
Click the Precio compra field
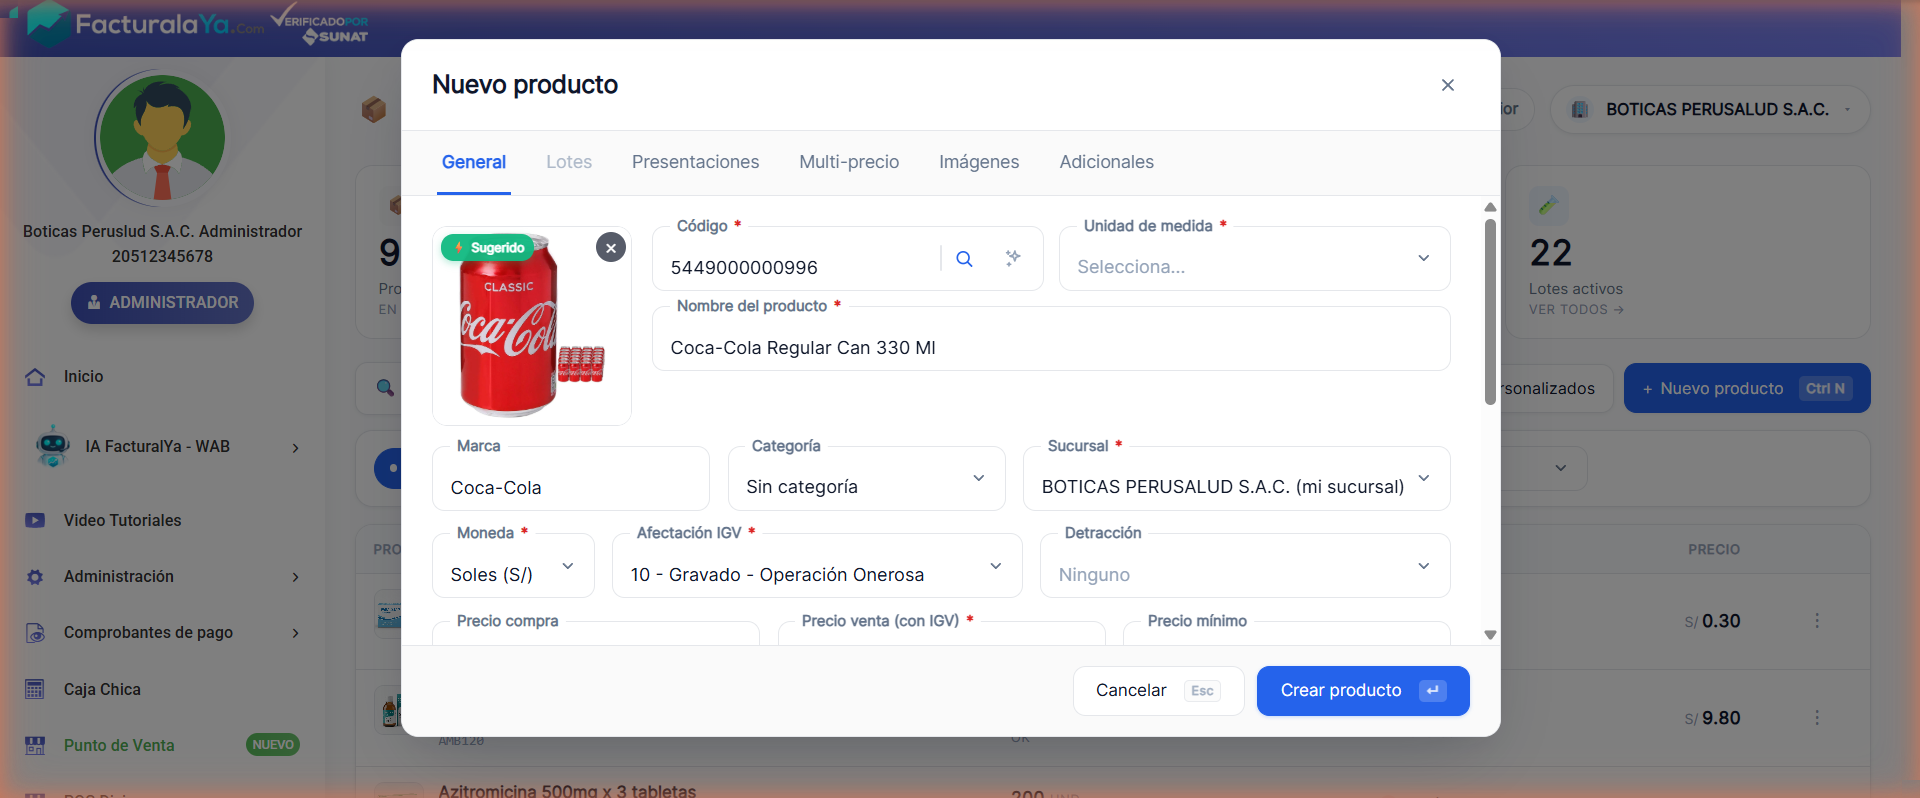click(596, 634)
